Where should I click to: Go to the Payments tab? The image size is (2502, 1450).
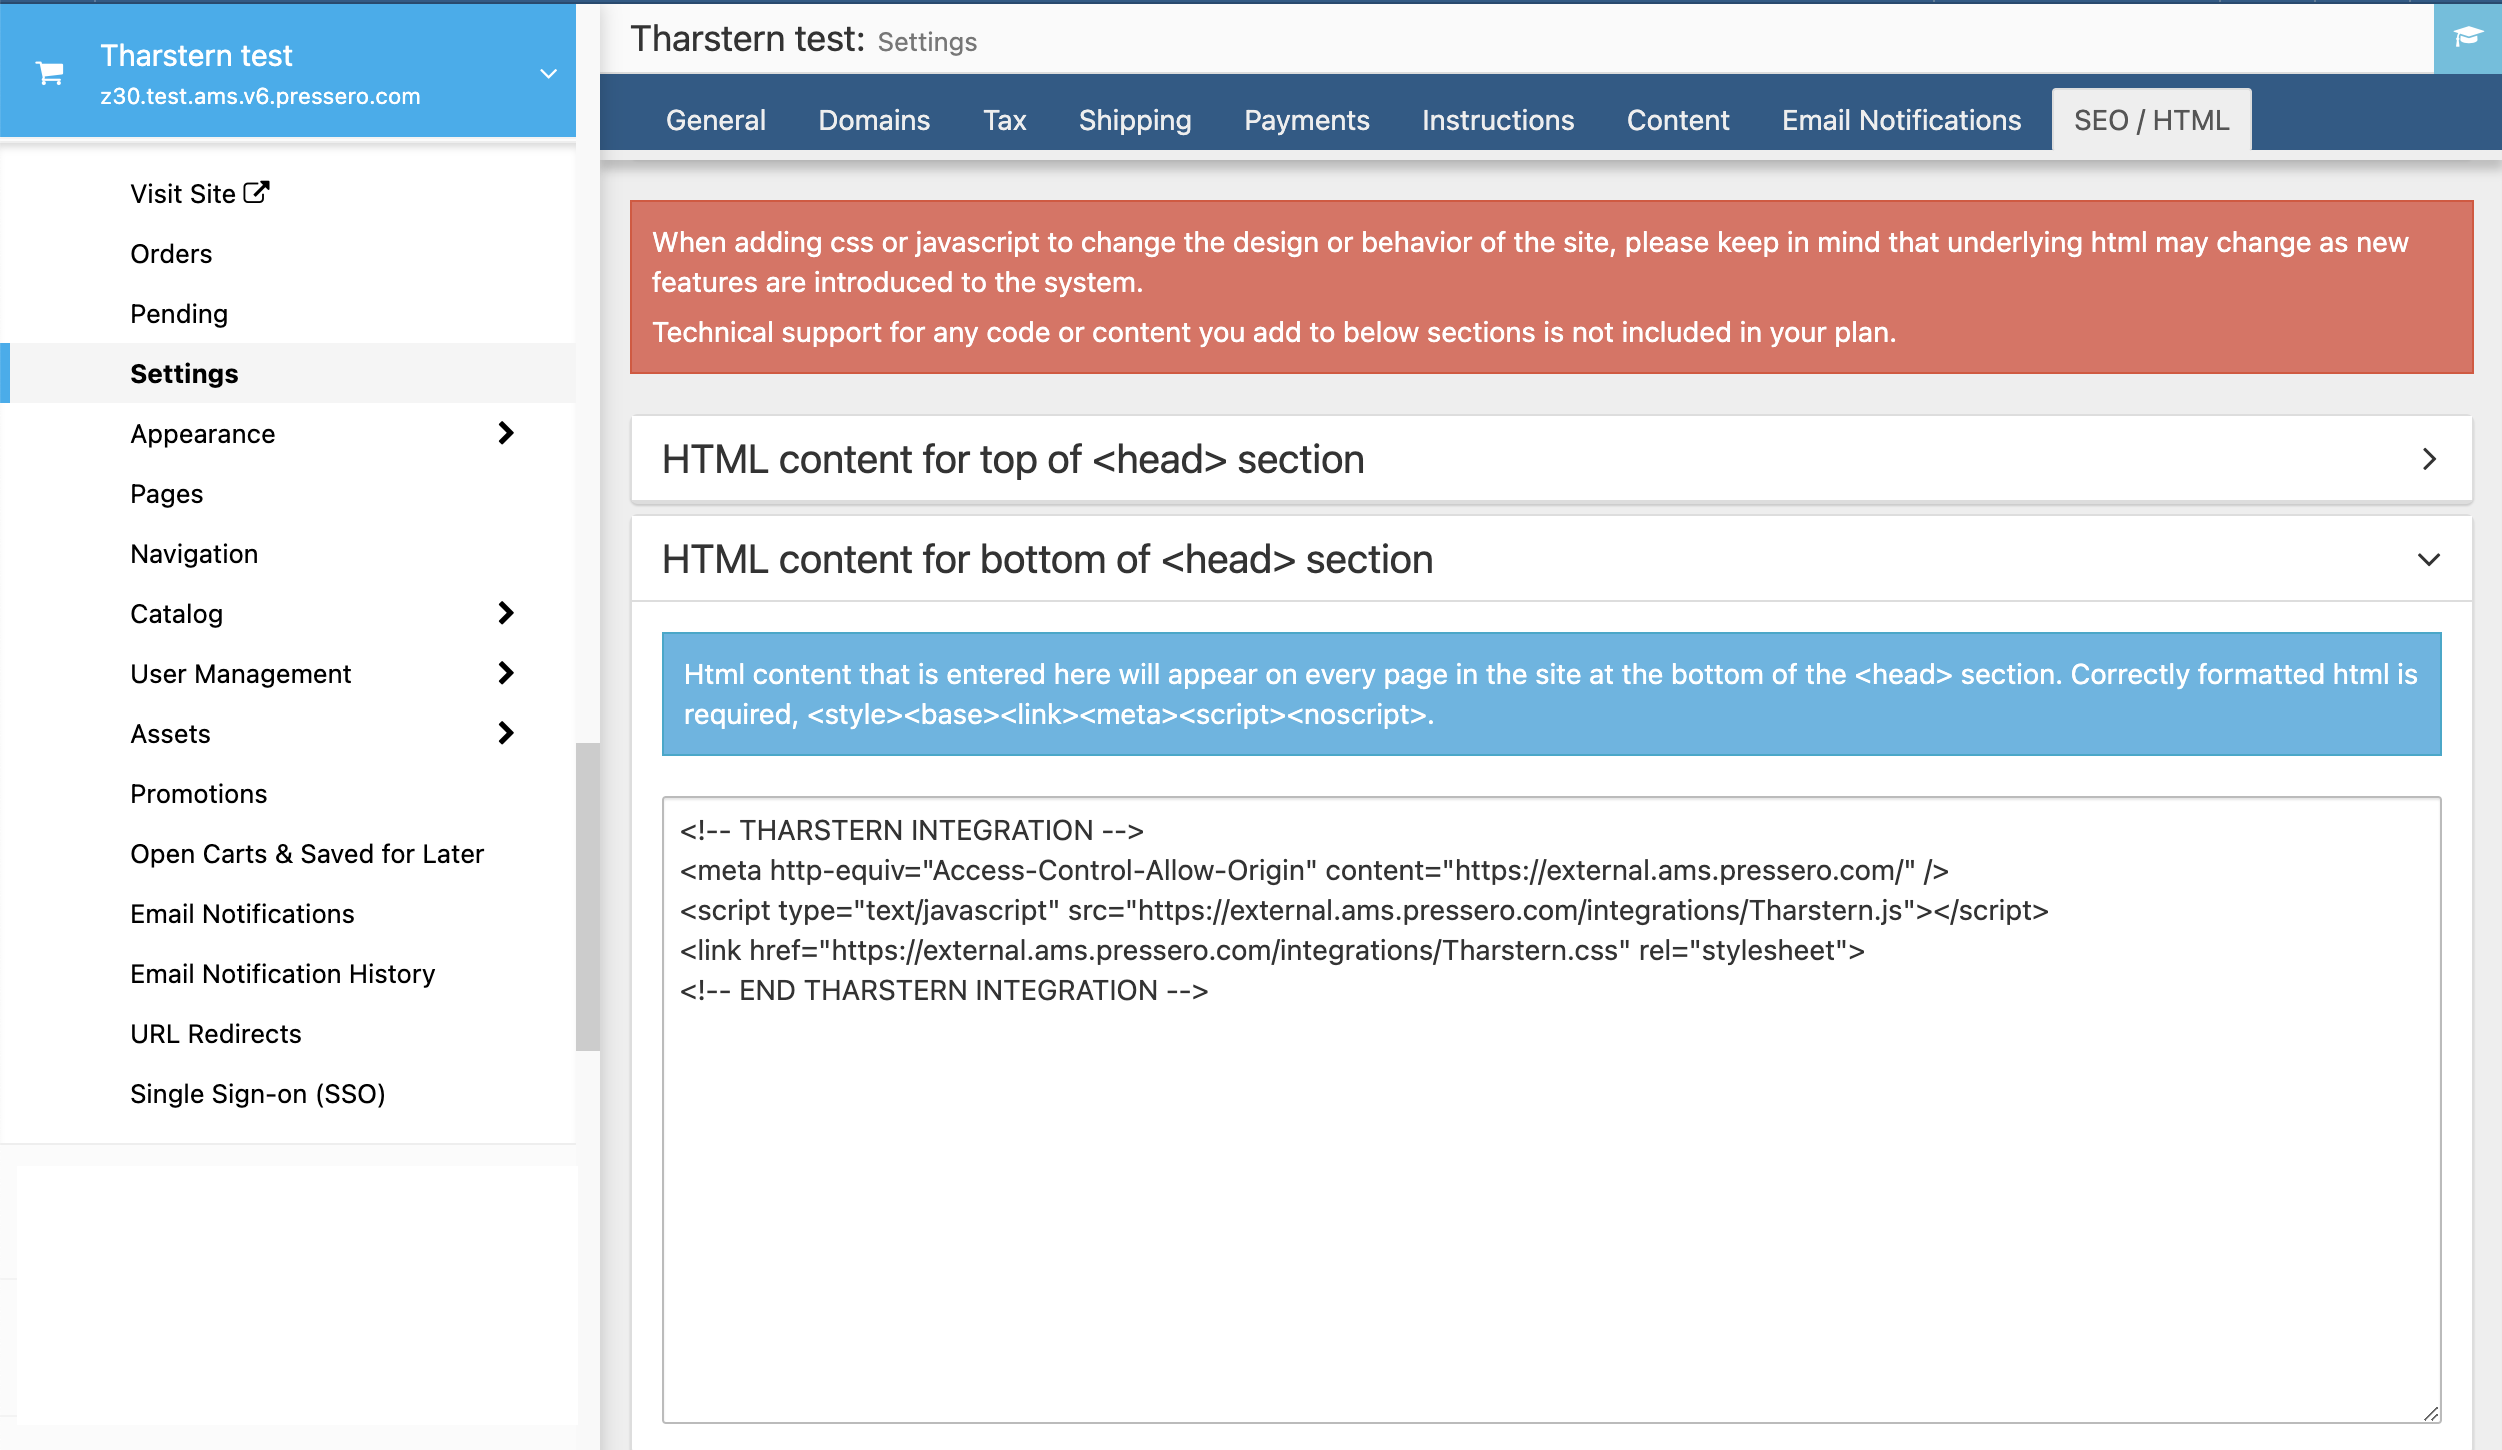pos(1307,120)
